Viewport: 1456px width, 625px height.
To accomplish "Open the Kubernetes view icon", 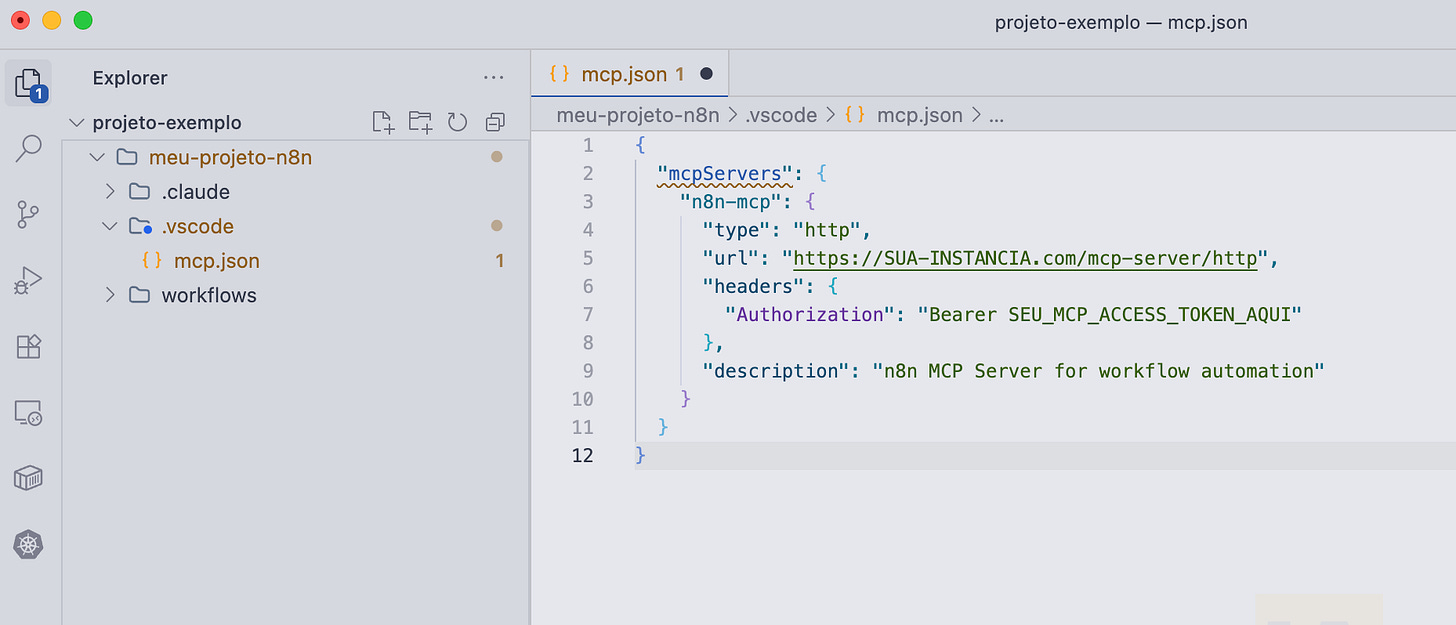I will point(29,545).
